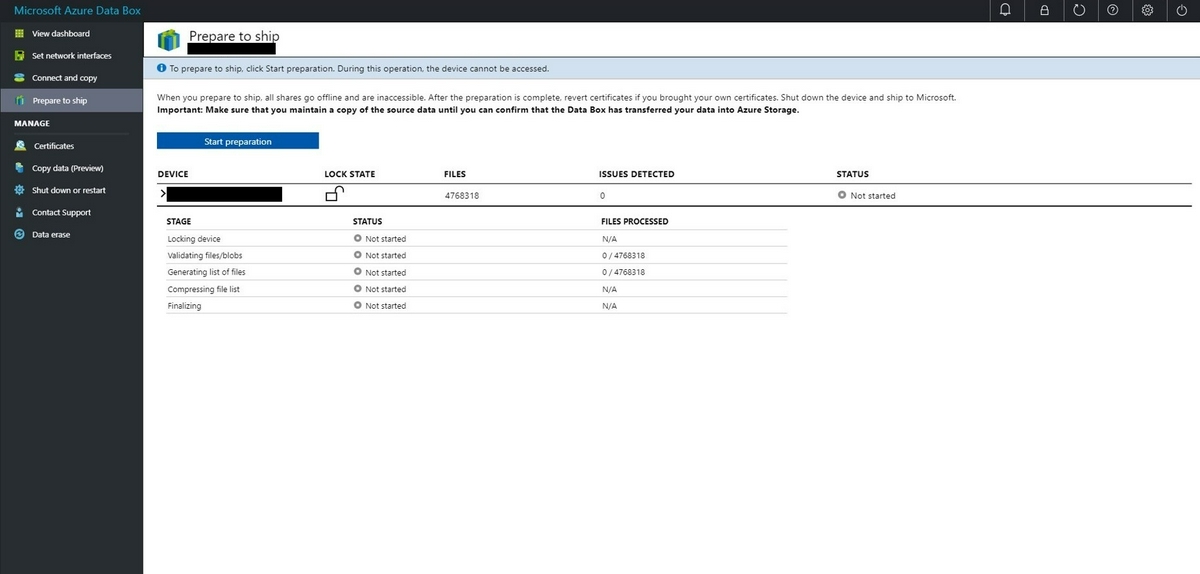This screenshot has width=1200, height=574.
Task: Click Generating list 0 / 4768318 value
Action: tap(623, 272)
